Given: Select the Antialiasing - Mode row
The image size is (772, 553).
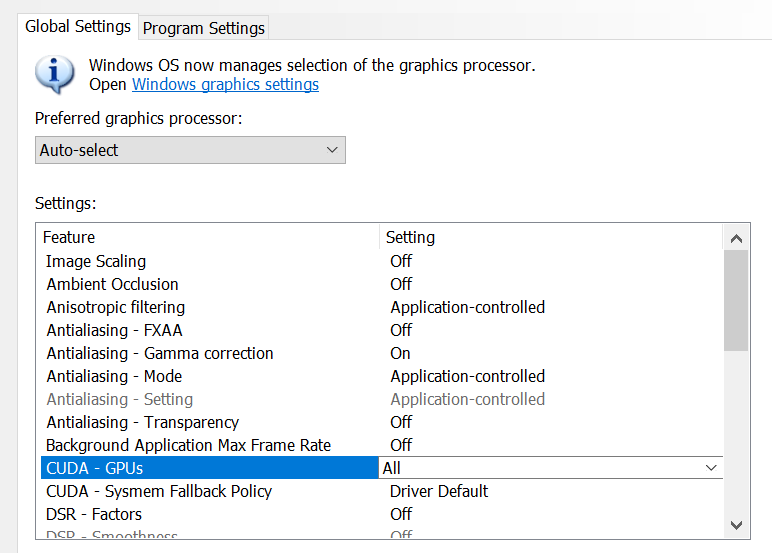Looking at the screenshot, I should 114,376.
